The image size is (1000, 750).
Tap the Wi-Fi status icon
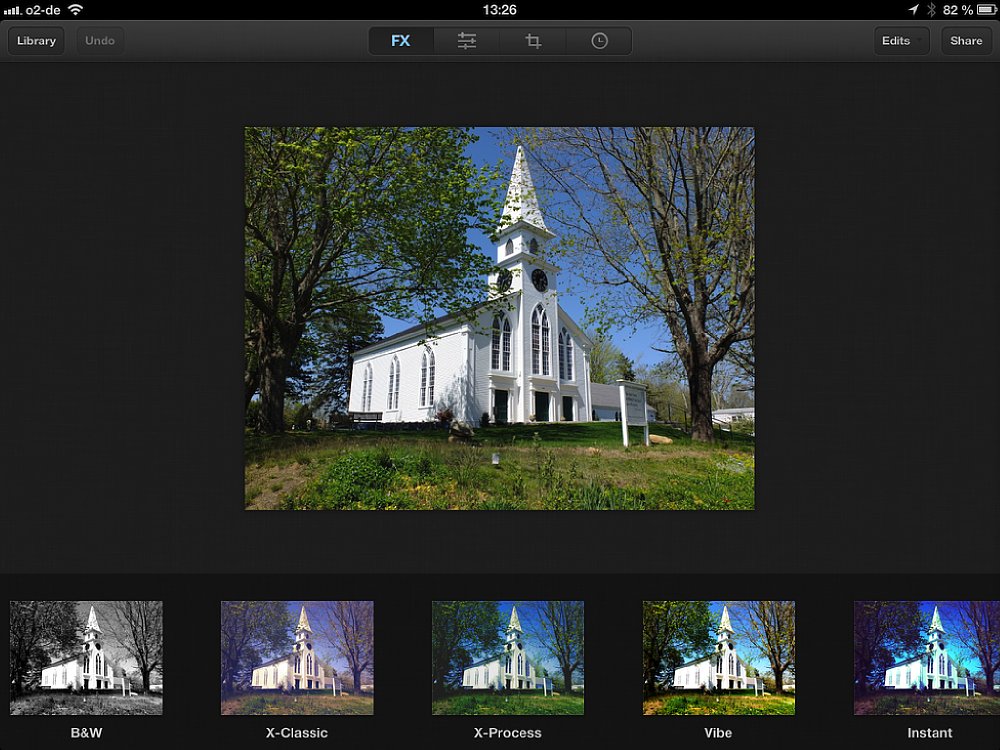tap(76, 9)
